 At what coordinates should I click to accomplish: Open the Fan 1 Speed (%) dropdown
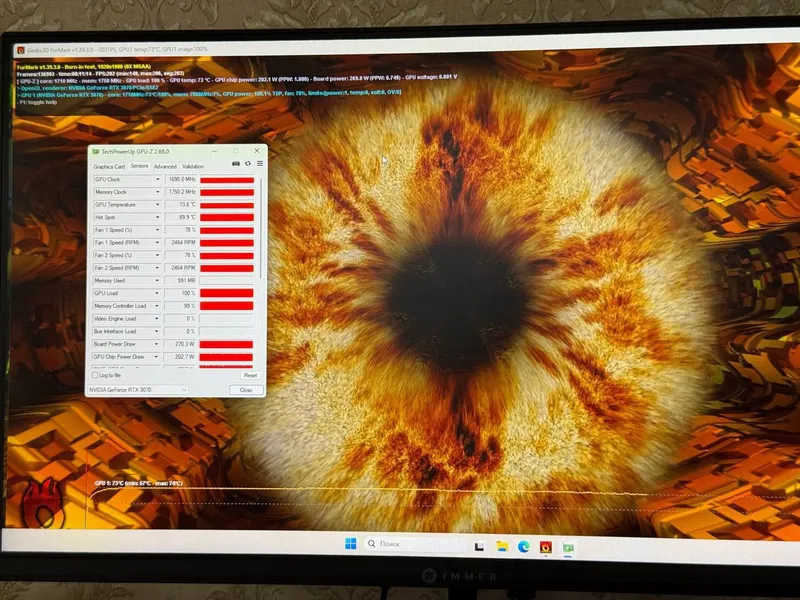[157, 230]
